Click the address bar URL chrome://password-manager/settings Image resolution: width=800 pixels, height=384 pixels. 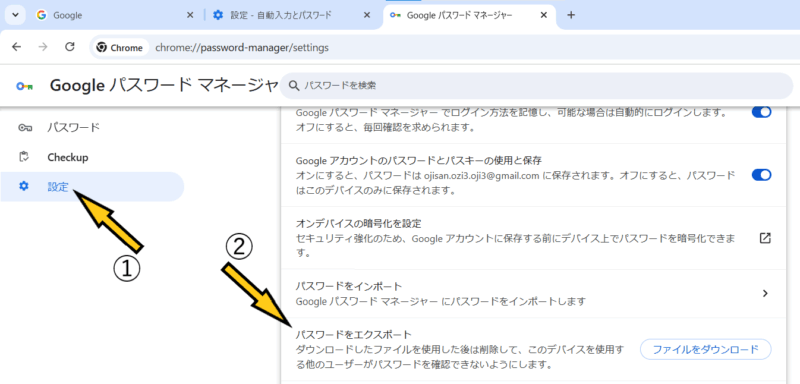(x=242, y=48)
